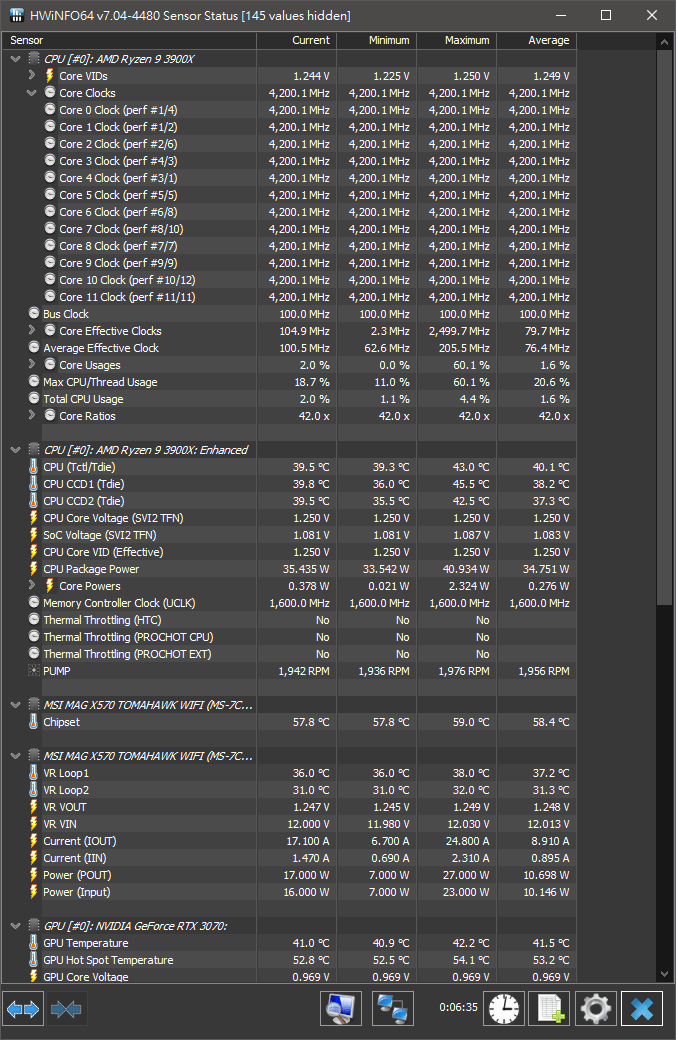Click the shrink columns arrows toolbar icon
This screenshot has width=678, height=1040.
66,1009
